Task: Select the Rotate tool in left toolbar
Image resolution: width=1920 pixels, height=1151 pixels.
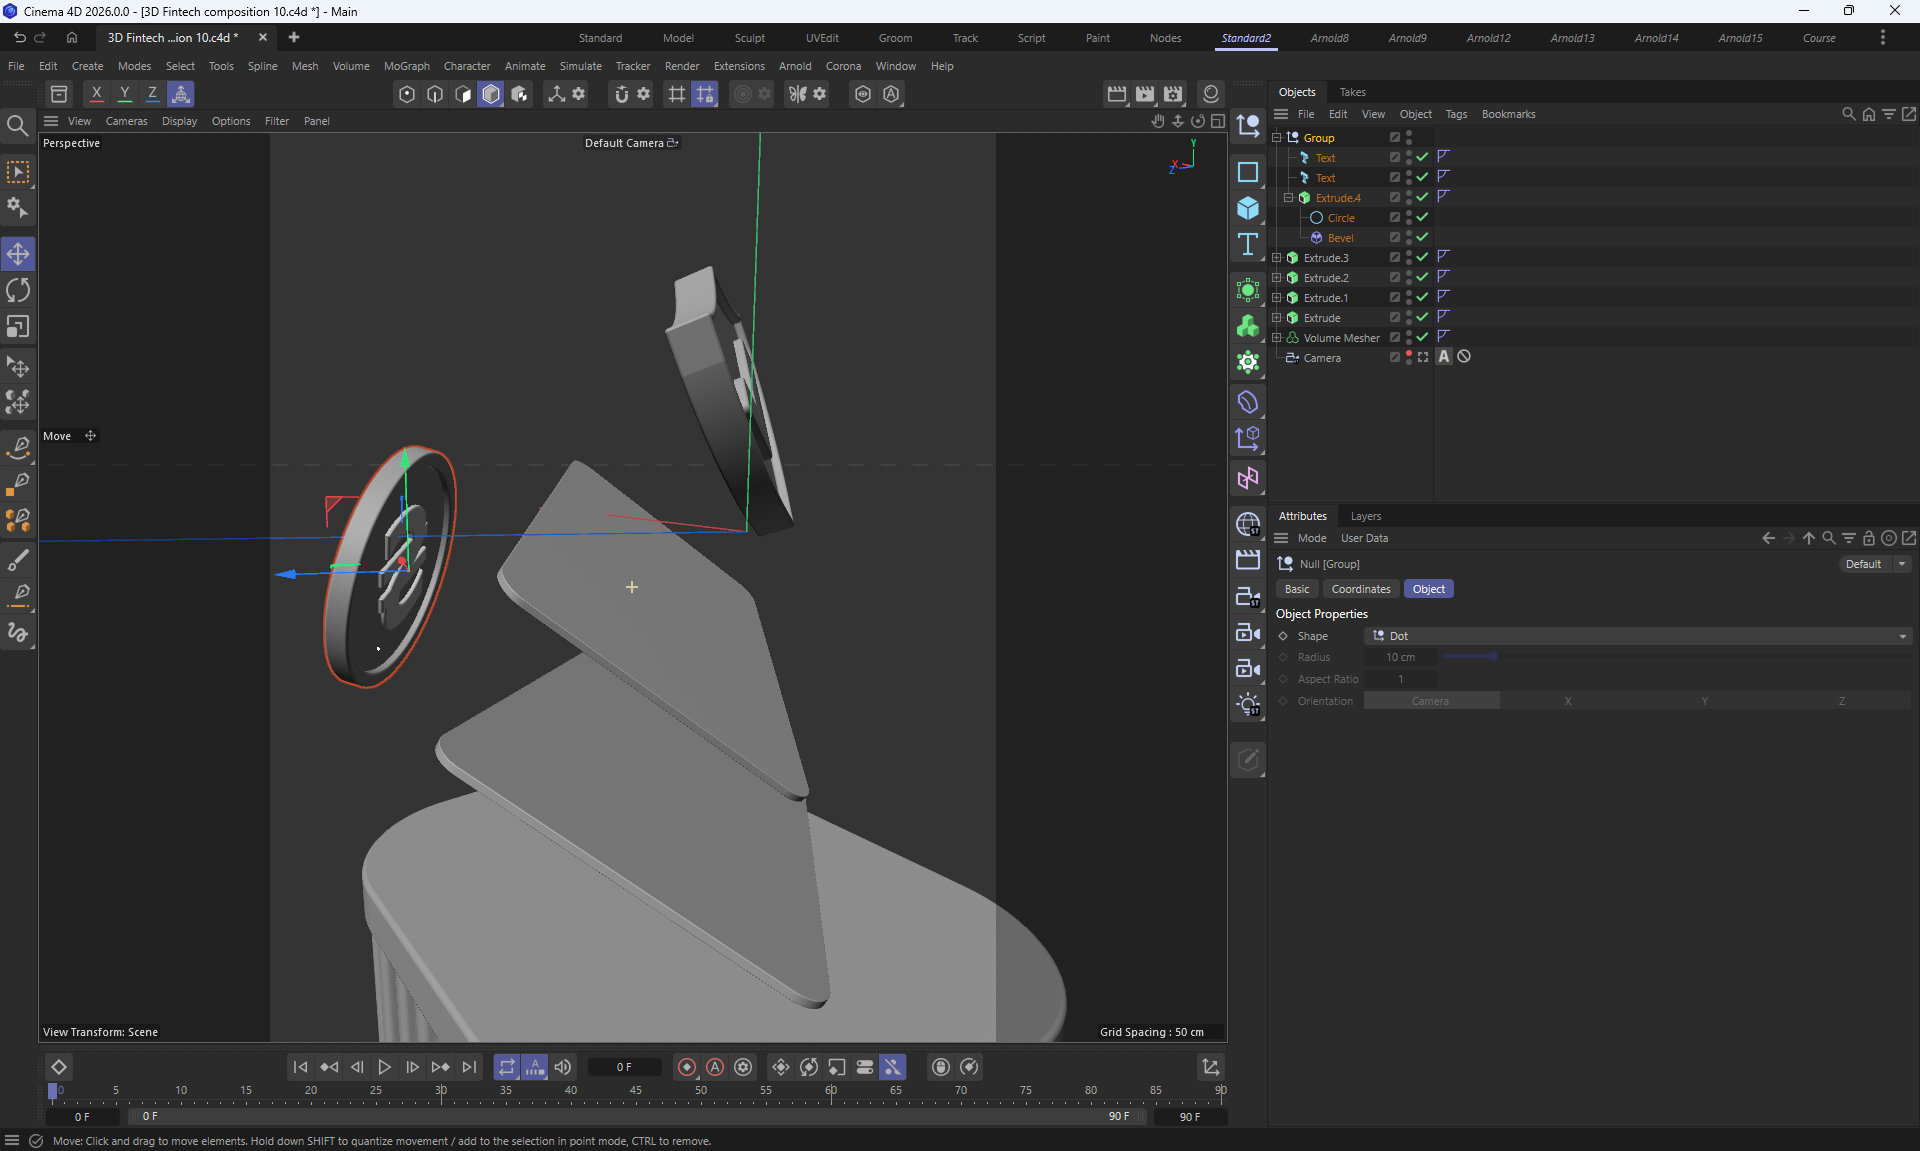Action: [18, 291]
